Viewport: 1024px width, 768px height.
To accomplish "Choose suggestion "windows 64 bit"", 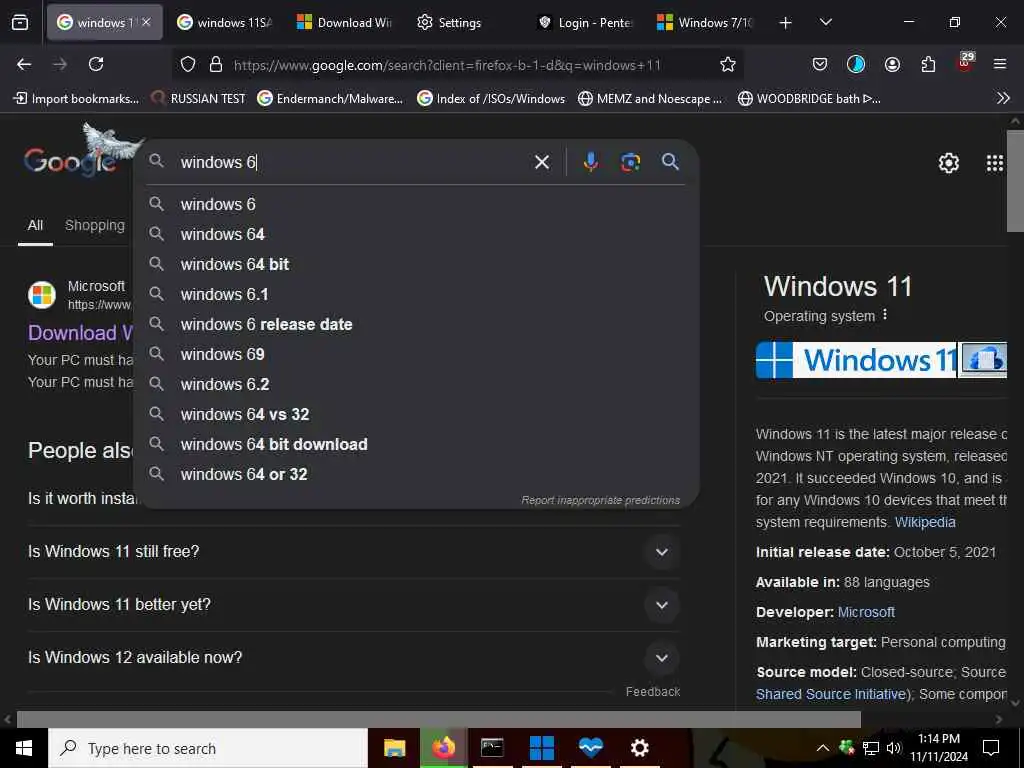I will (x=416, y=264).
